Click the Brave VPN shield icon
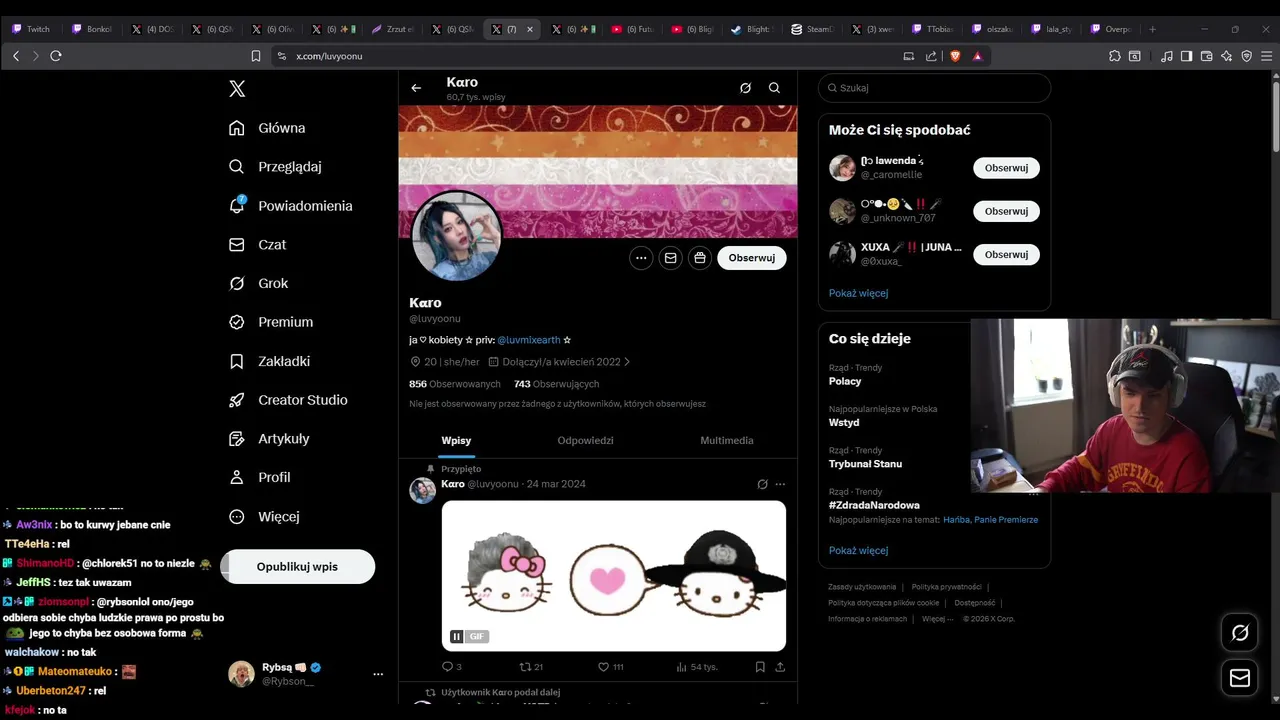This screenshot has height=720, width=1280. [1246, 56]
